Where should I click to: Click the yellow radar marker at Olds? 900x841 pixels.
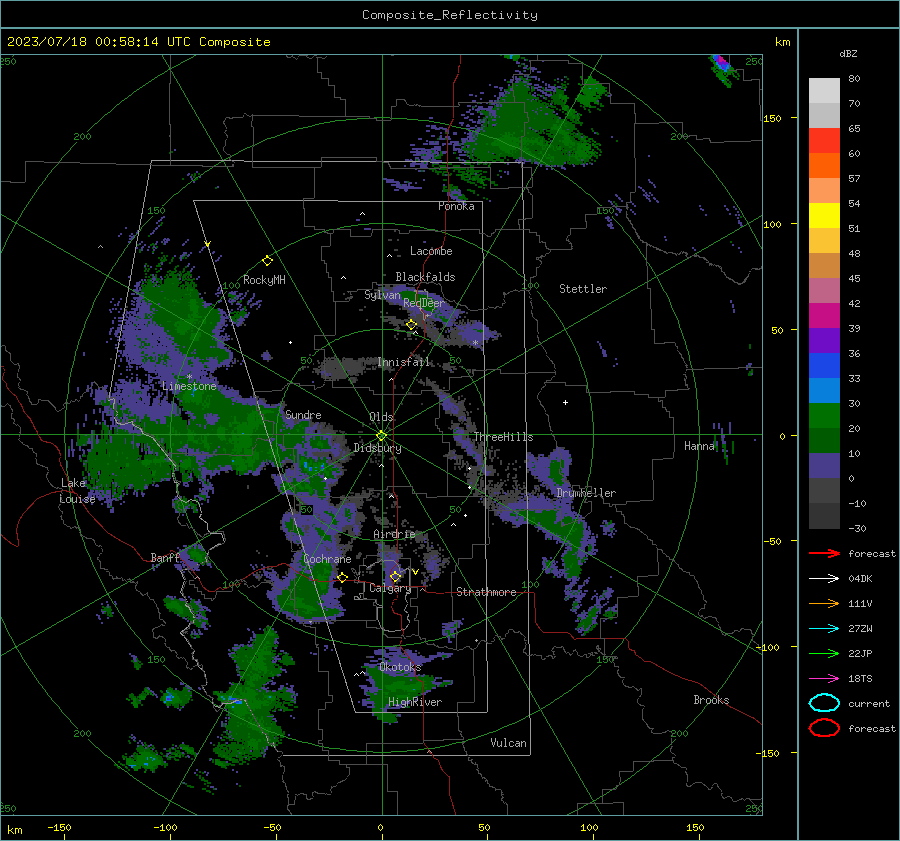[381, 436]
